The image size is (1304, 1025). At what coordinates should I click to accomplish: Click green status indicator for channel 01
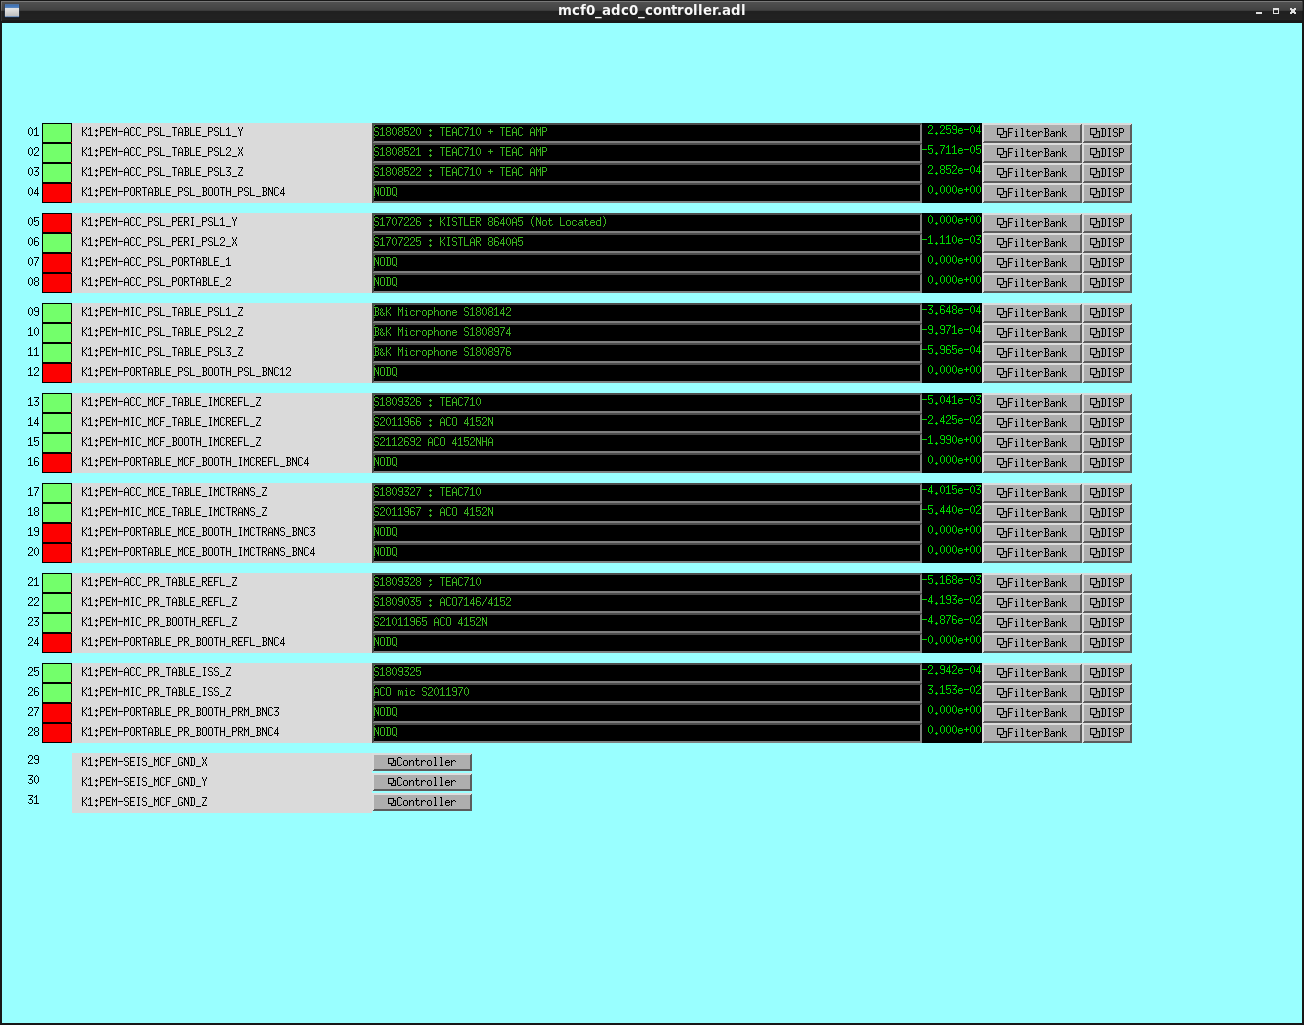(x=57, y=133)
